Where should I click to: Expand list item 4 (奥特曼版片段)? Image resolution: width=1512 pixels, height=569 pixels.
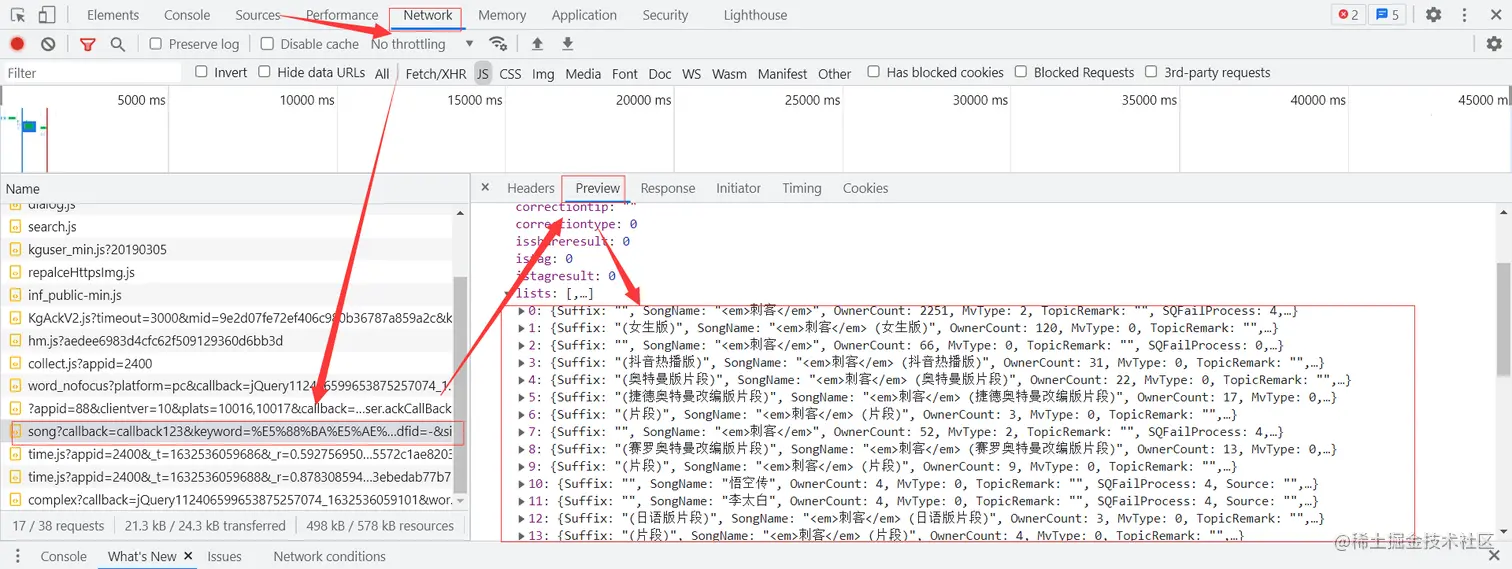coord(522,380)
